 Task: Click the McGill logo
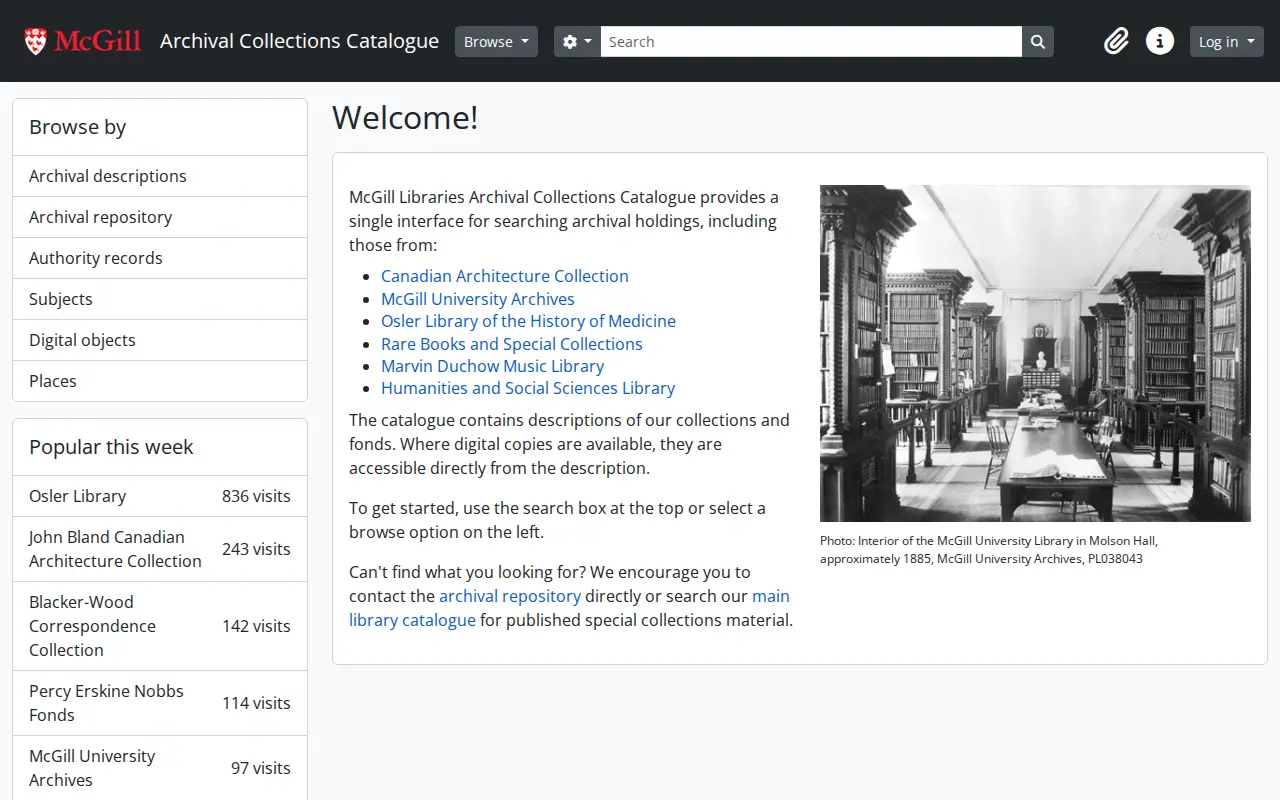(83, 41)
